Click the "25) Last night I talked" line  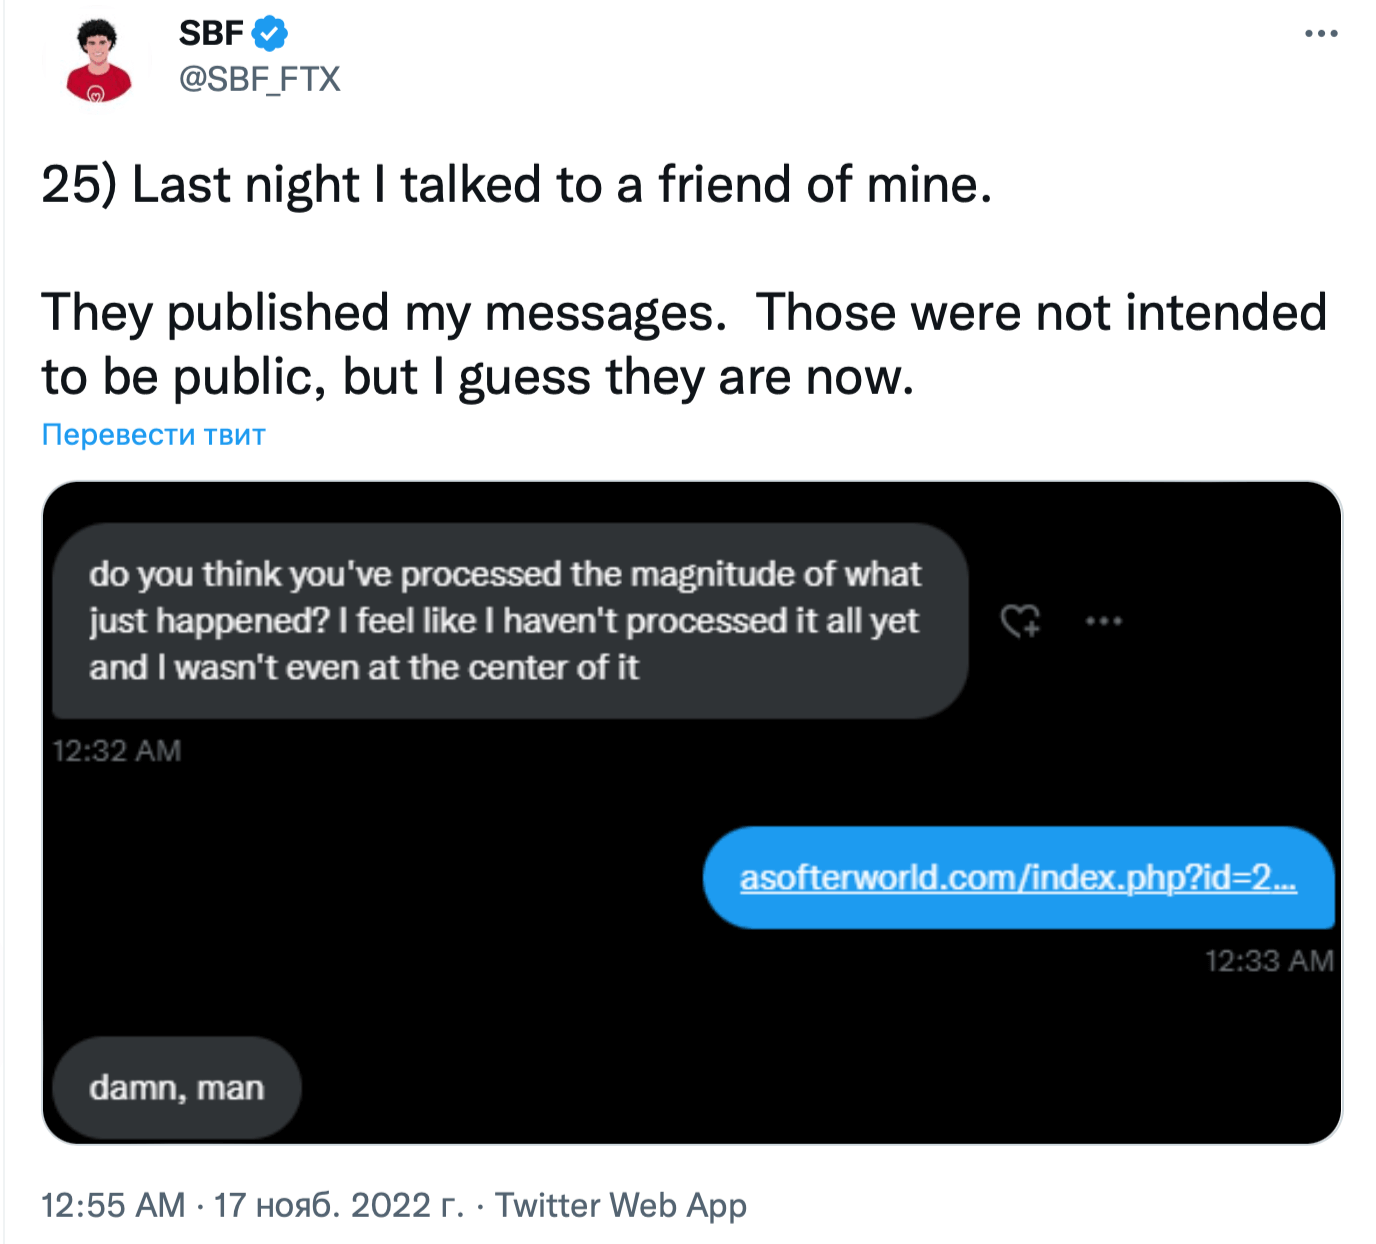[516, 185]
